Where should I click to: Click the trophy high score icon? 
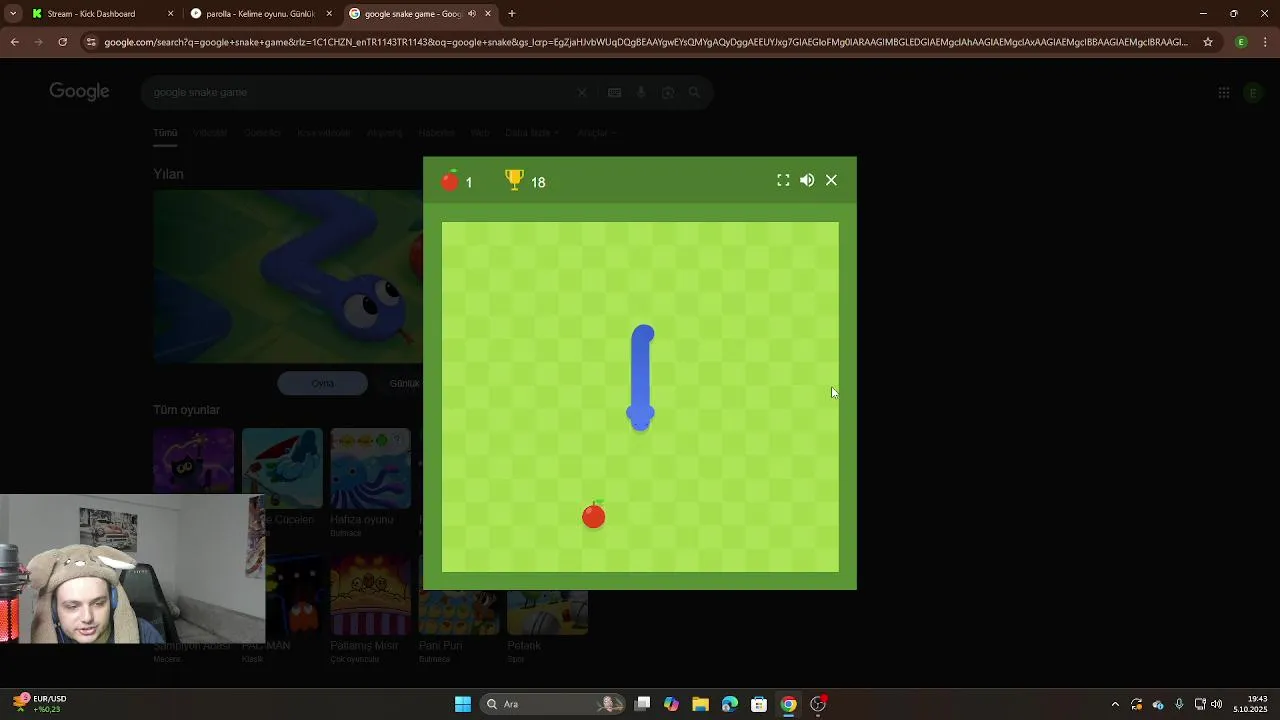[x=514, y=180]
